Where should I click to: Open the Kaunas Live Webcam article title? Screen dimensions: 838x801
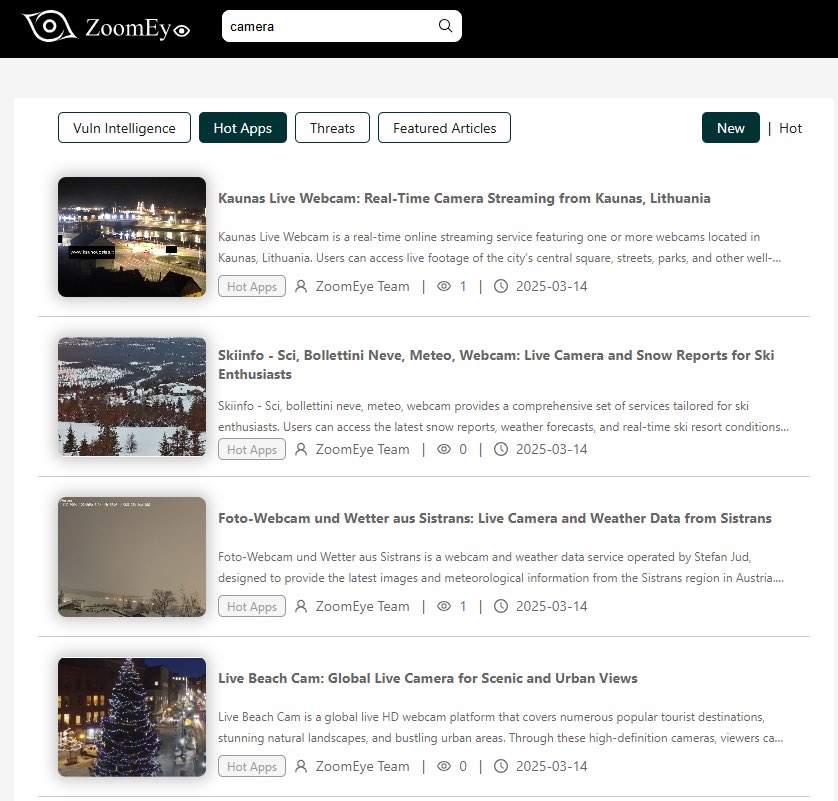pos(464,198)
